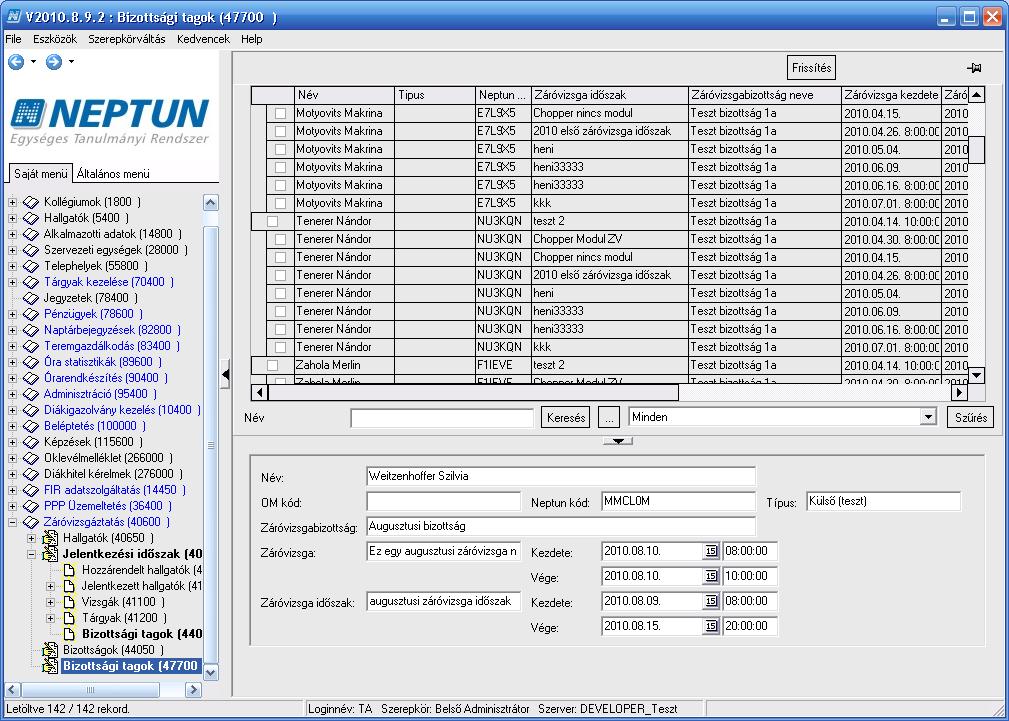Image resolution: width=1009 pixels, height=721 pixels.
Task: Click the Telephelyek folder icon
Action: (x=31, y=266)
